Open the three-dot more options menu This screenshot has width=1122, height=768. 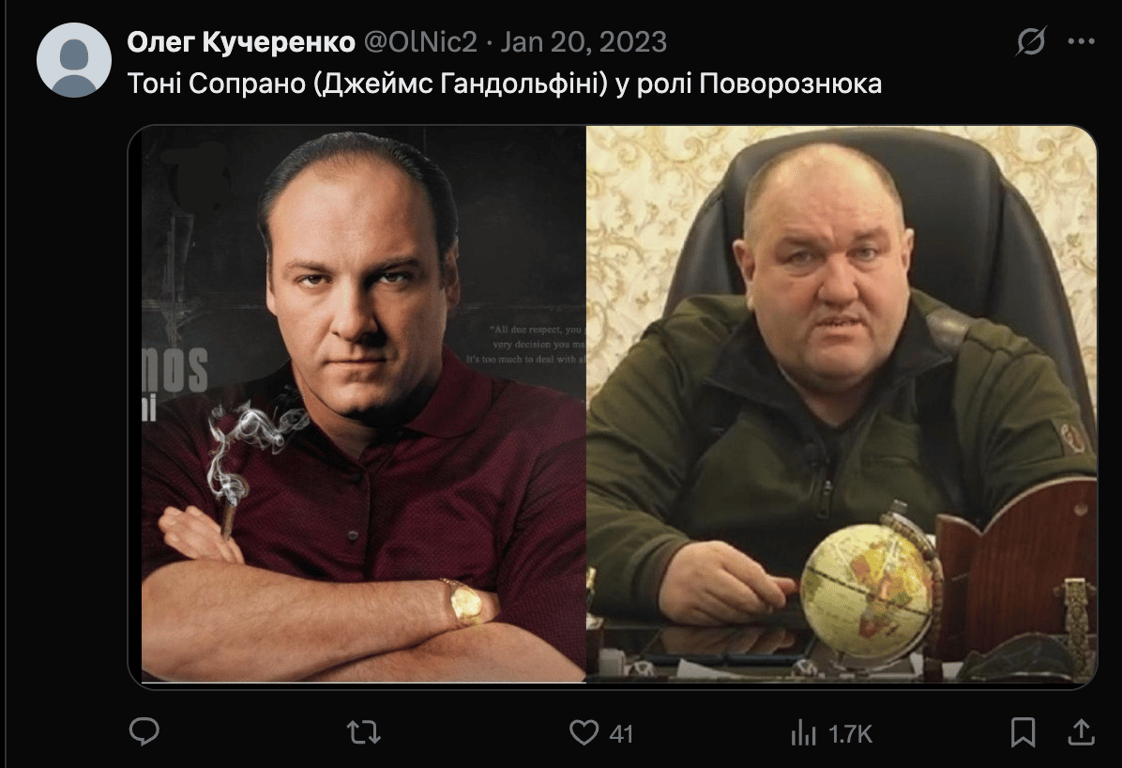[x=1081, y=42]
